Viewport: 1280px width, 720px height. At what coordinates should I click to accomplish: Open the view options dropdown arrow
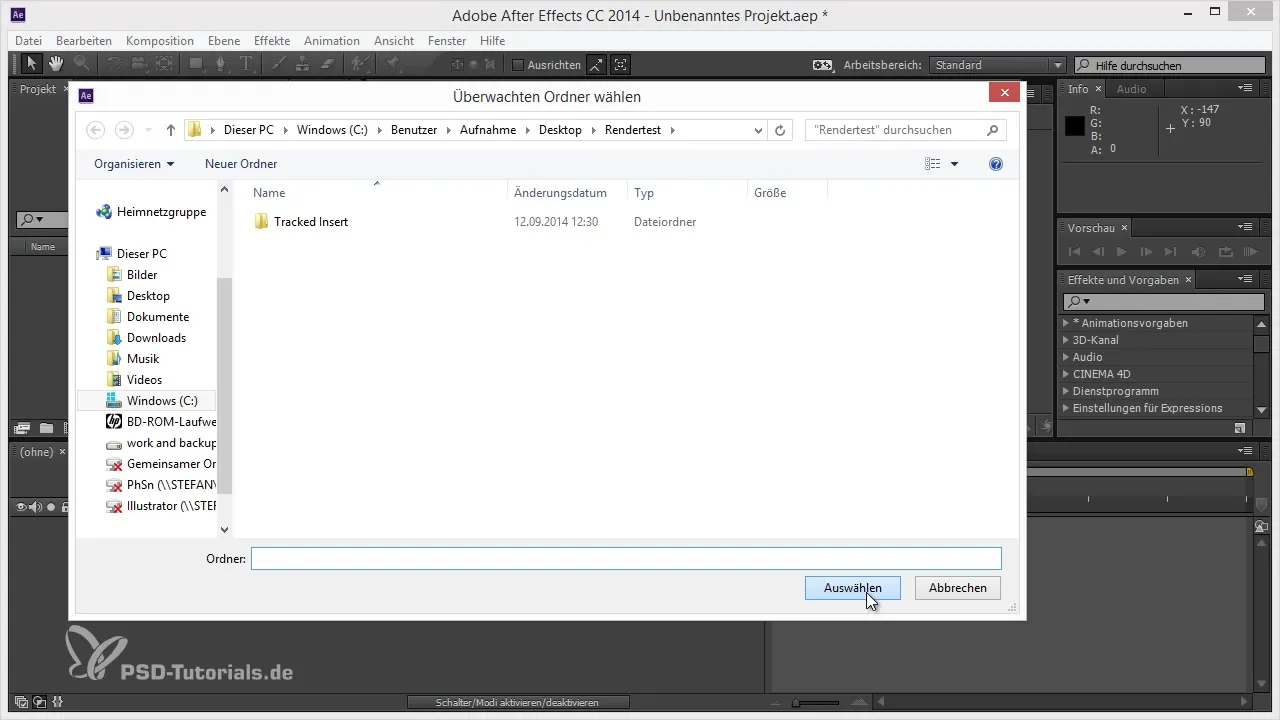(x=954, y=164)
